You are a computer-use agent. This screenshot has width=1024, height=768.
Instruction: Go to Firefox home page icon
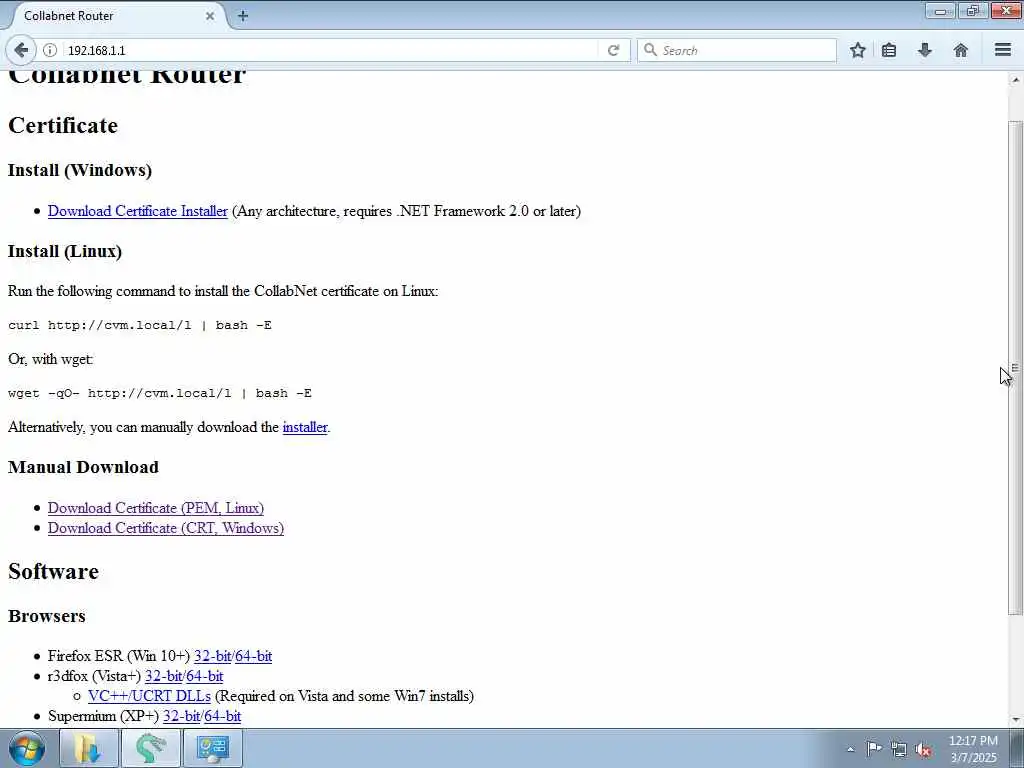[x=961, y=50]
